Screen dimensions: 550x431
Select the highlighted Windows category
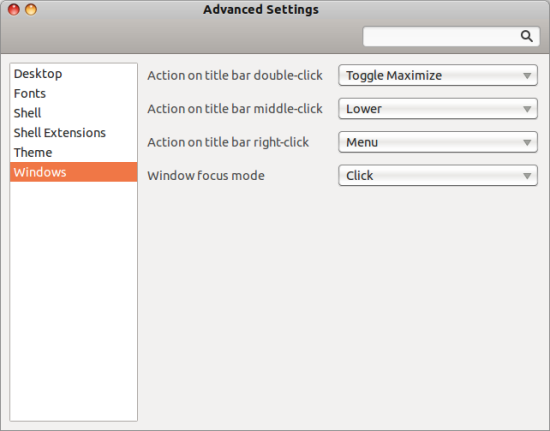pos(73,172)
